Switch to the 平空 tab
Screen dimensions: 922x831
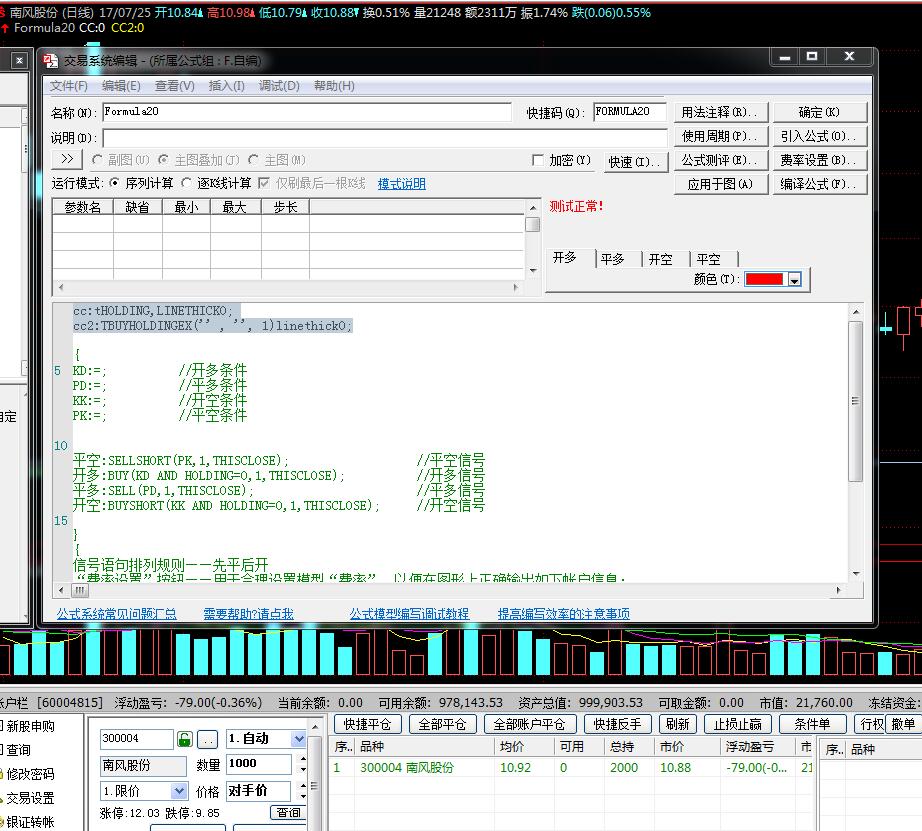[709, 259]
